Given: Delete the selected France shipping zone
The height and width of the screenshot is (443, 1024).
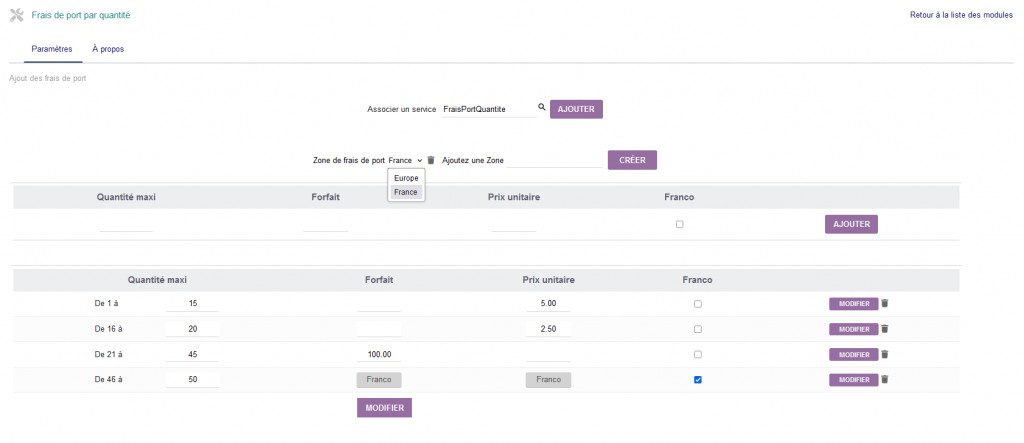Looking at the screenshot, I should pyautogui.click(x=431, y=160).
